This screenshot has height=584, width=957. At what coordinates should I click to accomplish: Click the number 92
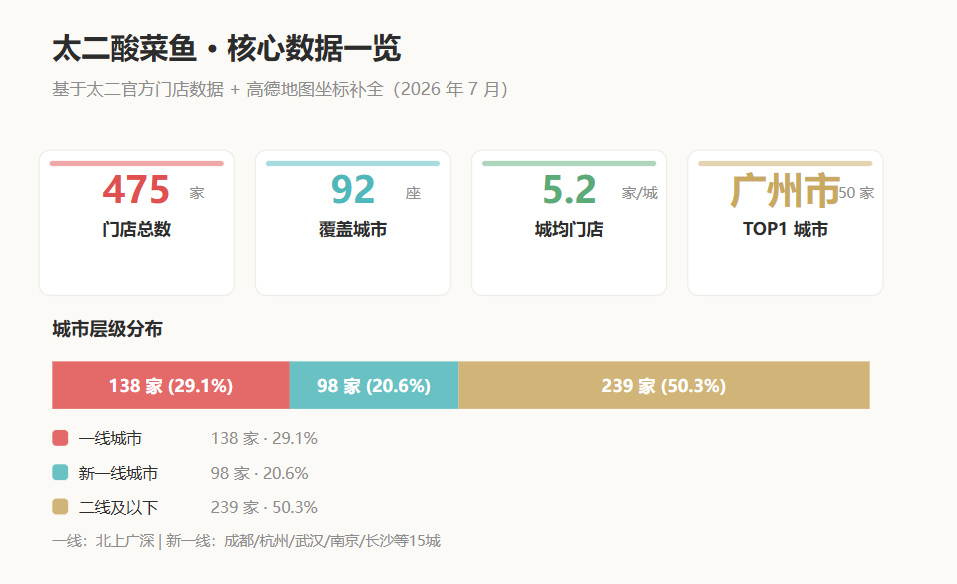tap(353, 190)
